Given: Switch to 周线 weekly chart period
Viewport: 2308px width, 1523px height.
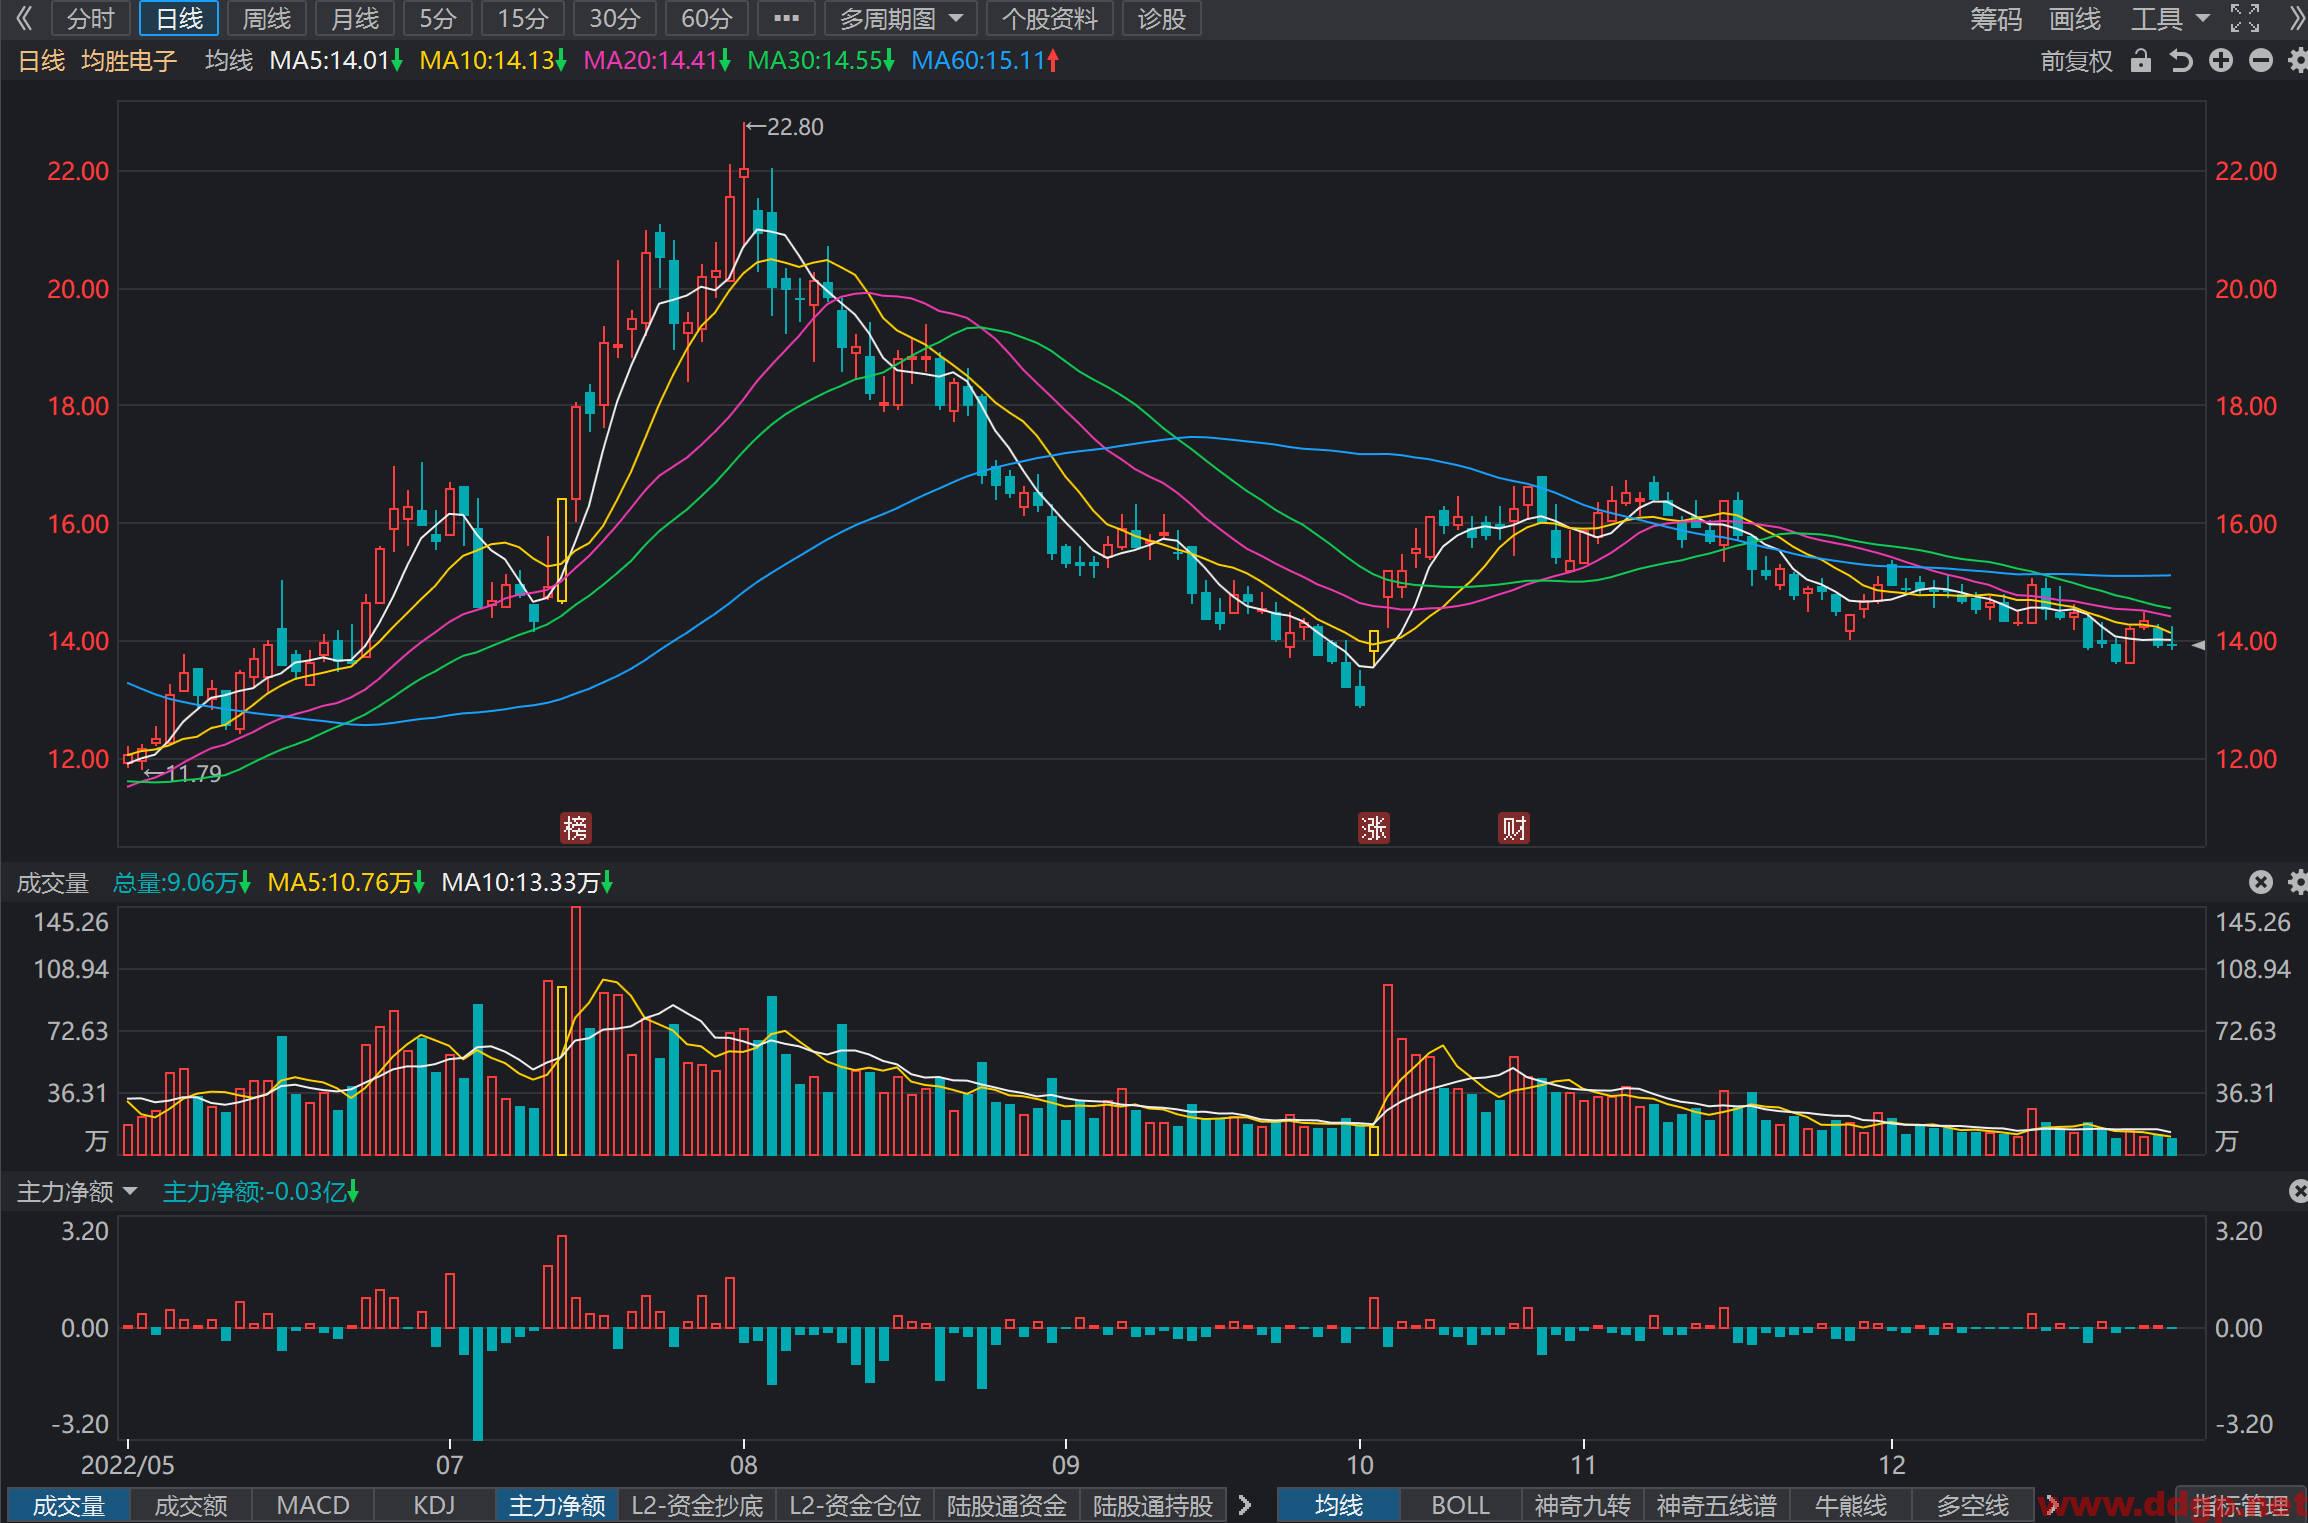Looking at the screenshot, I should 266,19.
